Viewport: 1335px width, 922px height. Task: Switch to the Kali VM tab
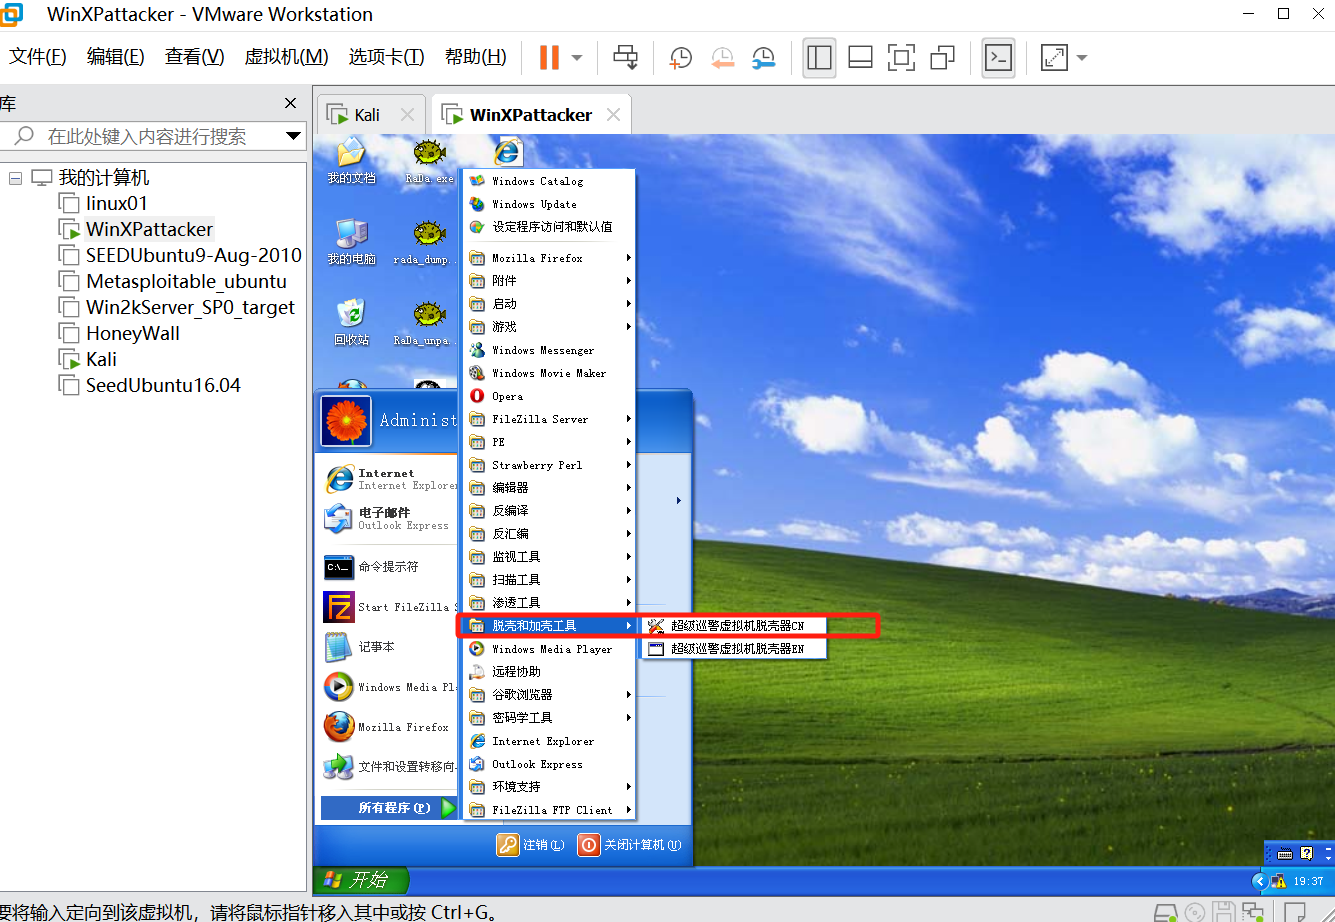367,115
